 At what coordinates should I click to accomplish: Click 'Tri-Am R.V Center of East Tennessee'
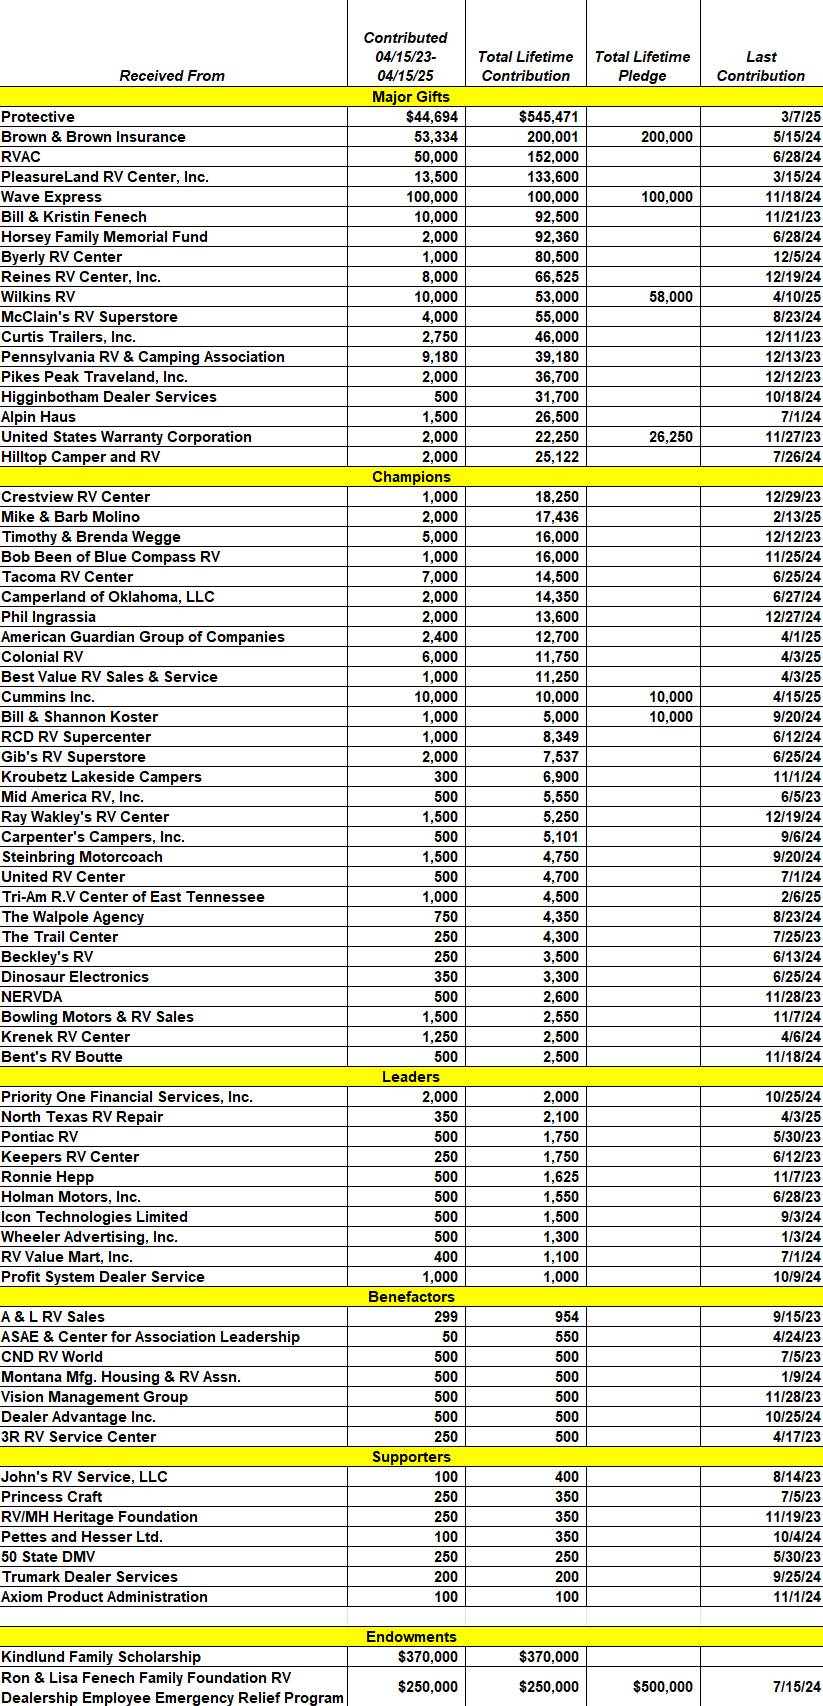tap(133, 897)
